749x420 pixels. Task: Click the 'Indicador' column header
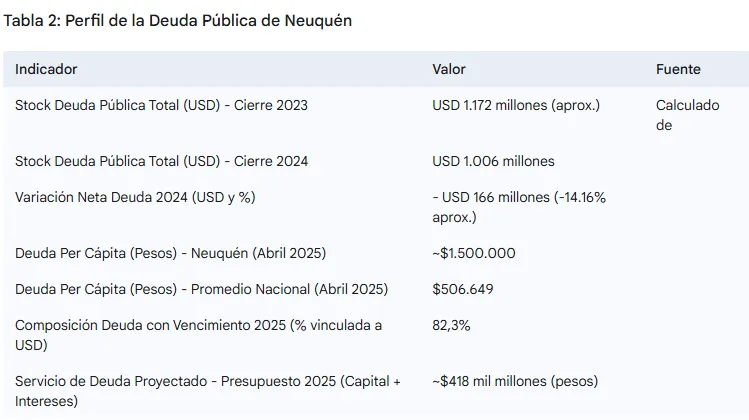46,69
